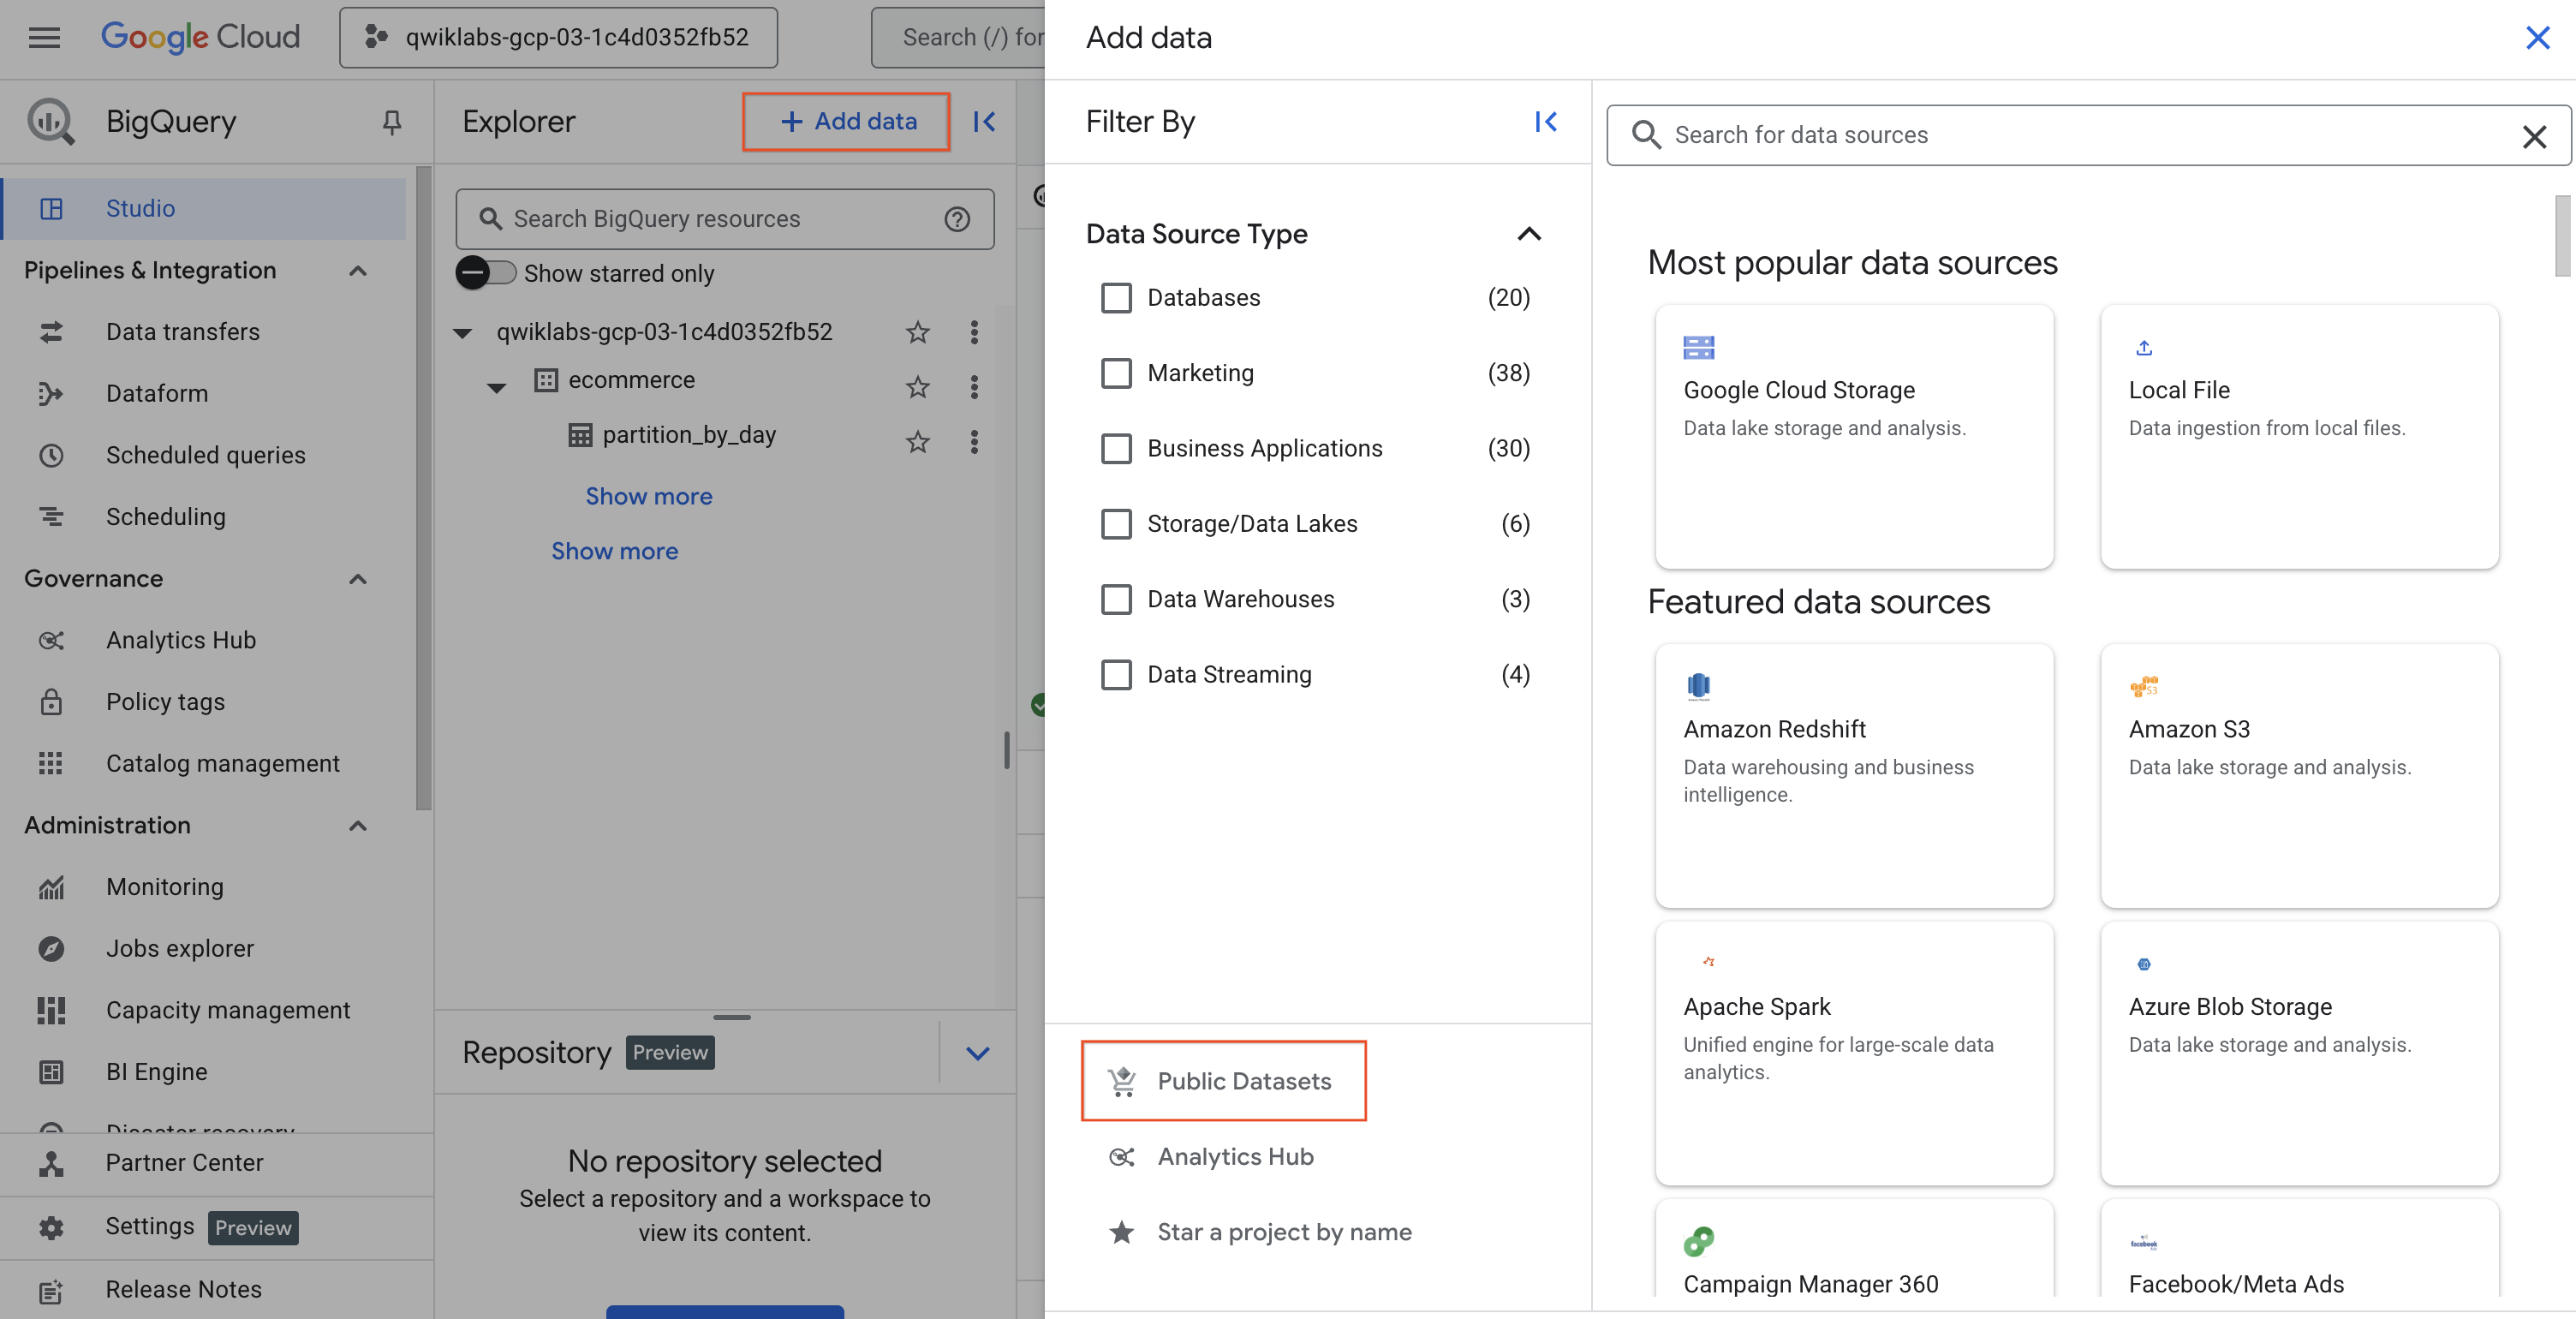Viewport: 2576px width, 1319px height.
Task: Open actions menu for ecommerce dataset
Action: (x=974, y=387)
